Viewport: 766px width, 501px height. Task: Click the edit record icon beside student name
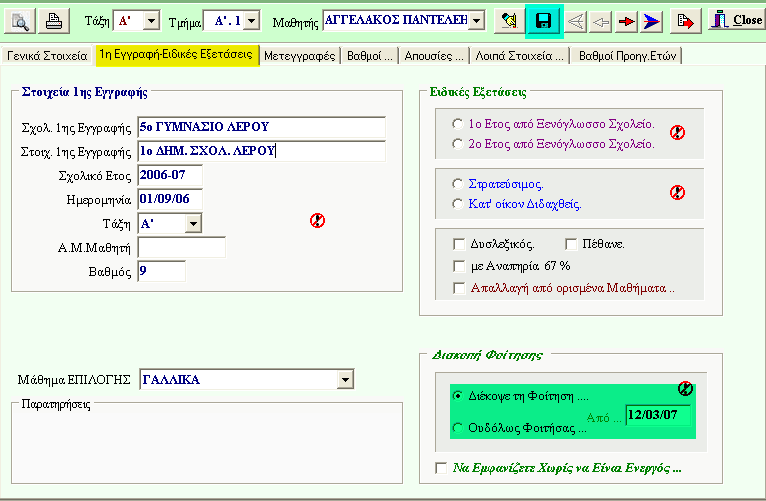coord(508,20)
